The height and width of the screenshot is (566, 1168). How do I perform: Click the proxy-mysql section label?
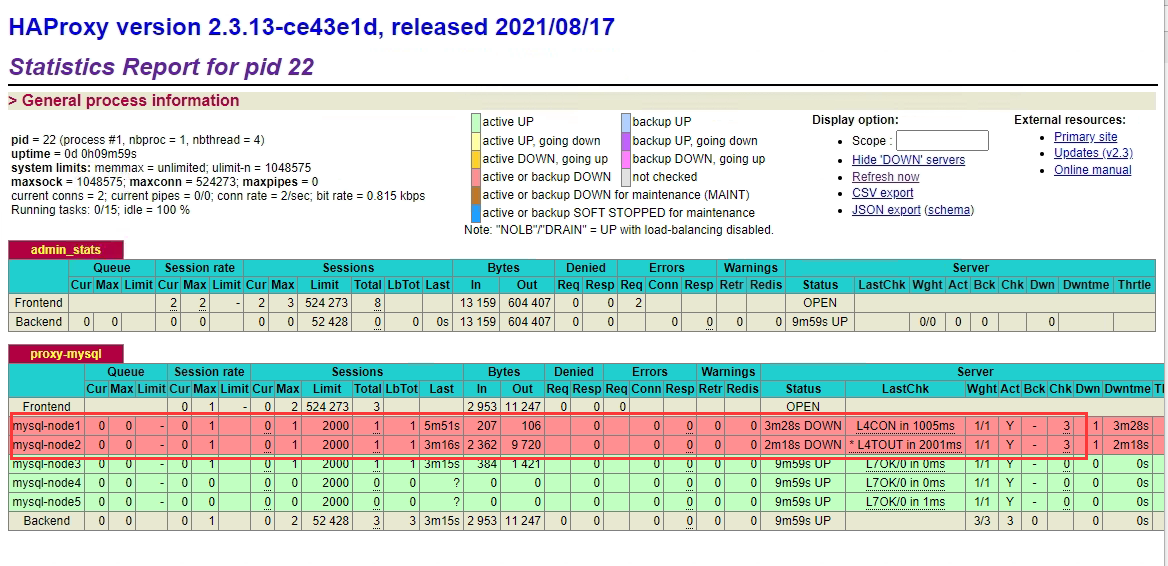[66, 354]
